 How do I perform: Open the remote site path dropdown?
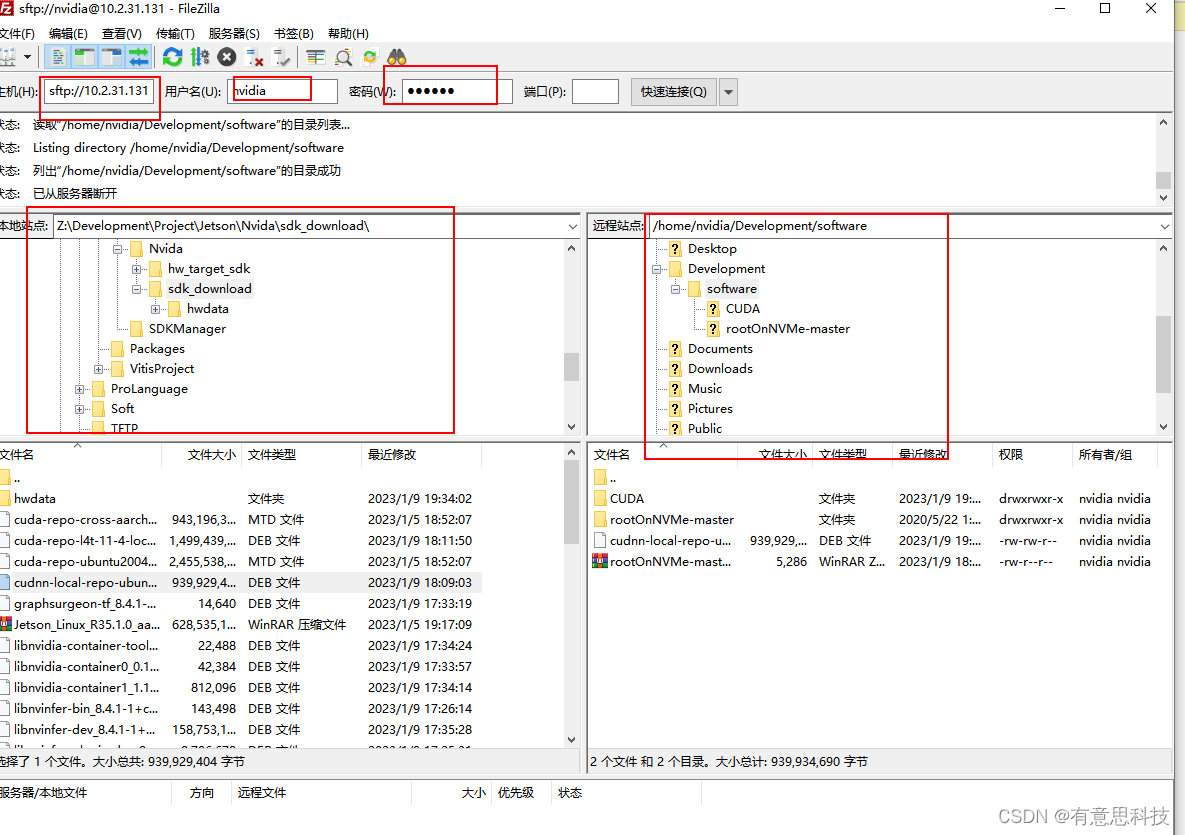tap(1164, 226)
